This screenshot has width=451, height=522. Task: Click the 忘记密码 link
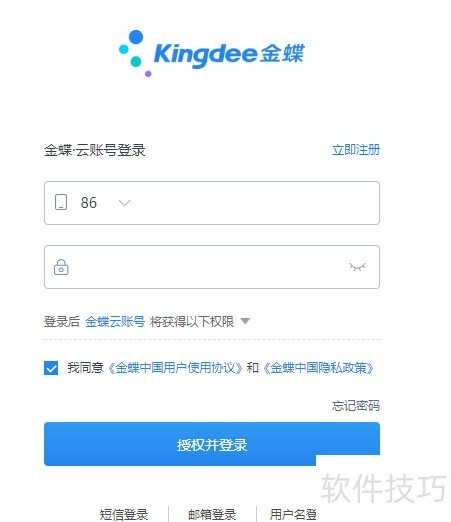click(356, 406)
